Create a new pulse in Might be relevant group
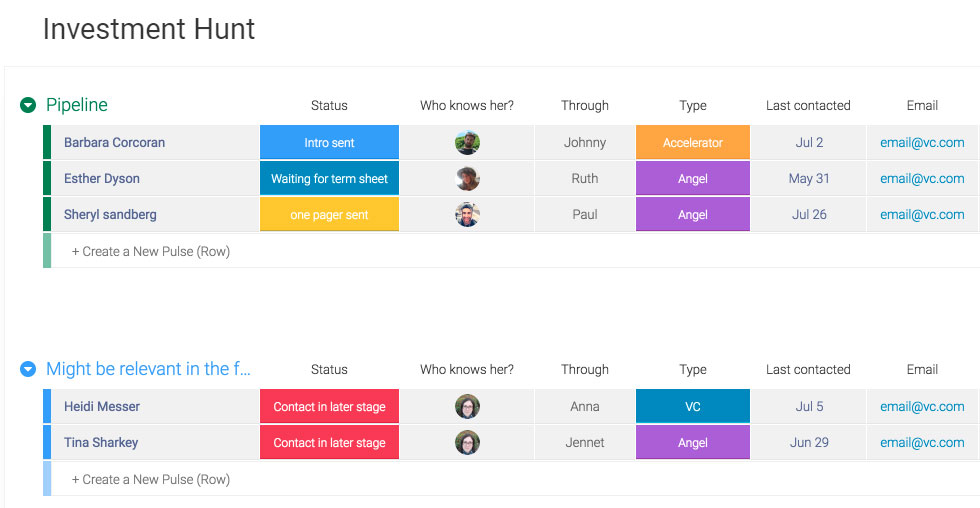The width and height of the screenshot is (980, 508). [151, 479]
